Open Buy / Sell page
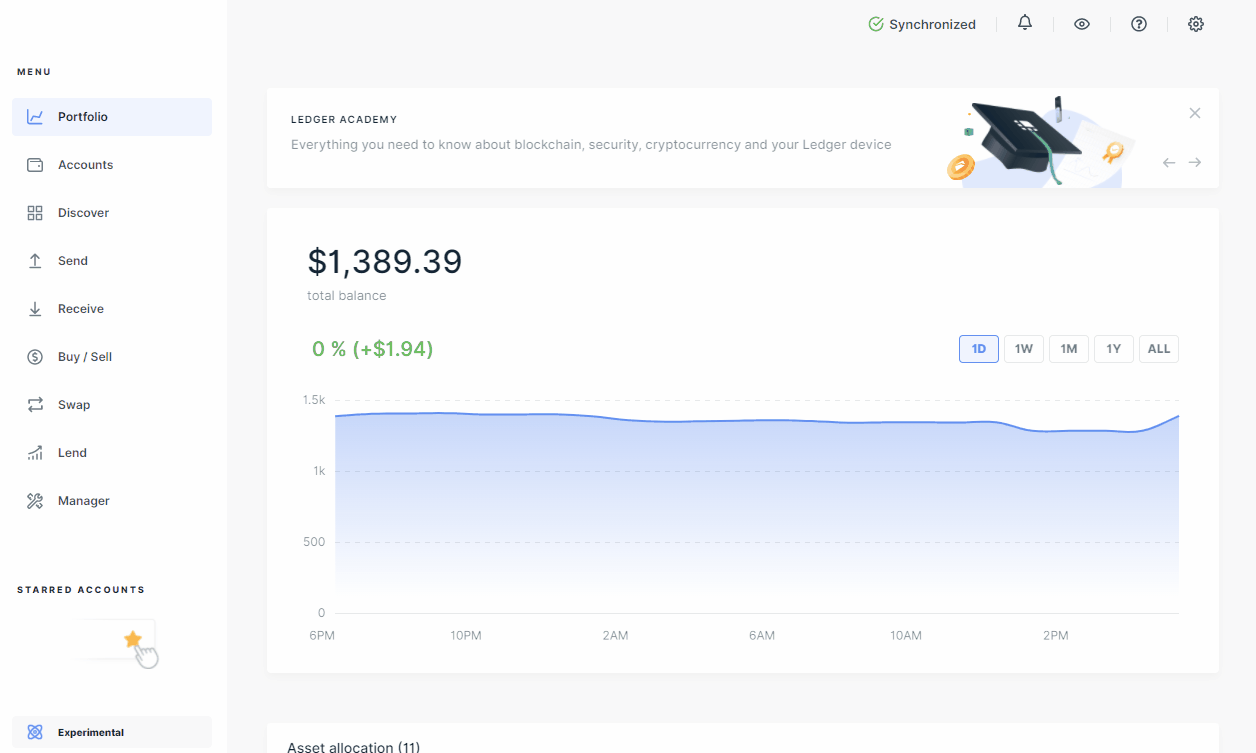 (x=83, y=356)
